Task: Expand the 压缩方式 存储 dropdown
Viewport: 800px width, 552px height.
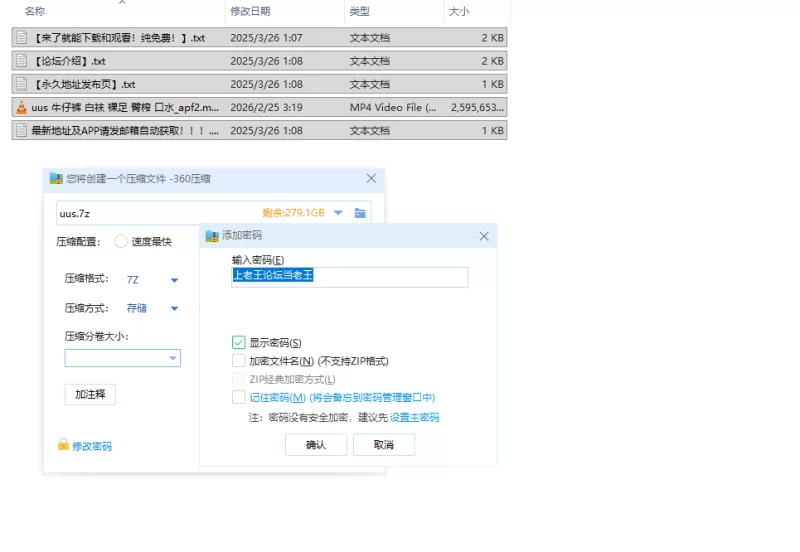Action: pyautogui.click(x=174, y=309)
